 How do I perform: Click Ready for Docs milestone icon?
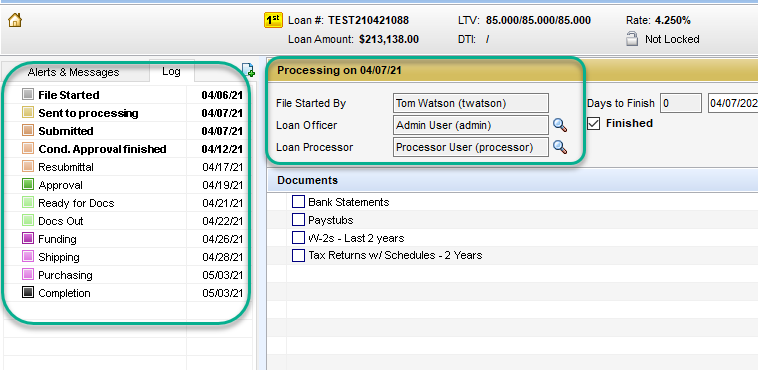point(28,203)
